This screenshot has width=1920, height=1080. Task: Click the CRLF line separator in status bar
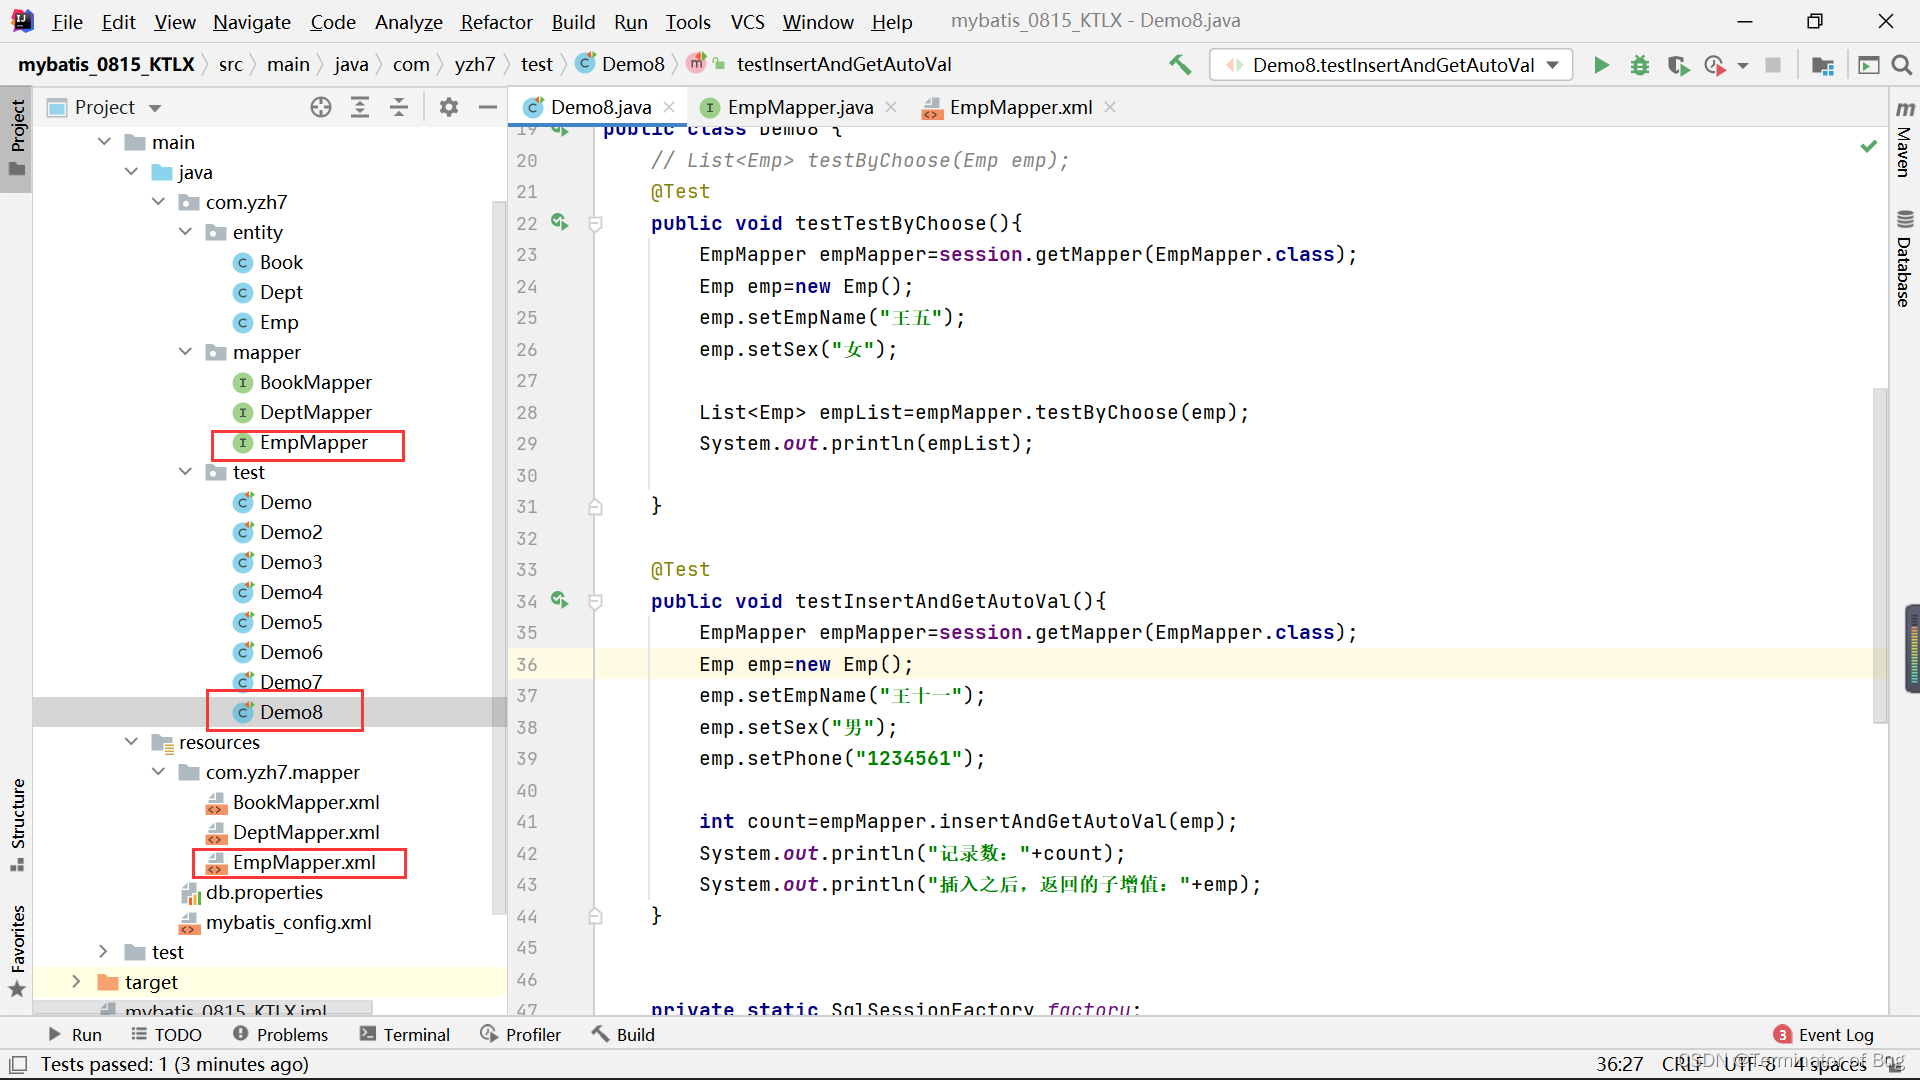point(1683,1064)
